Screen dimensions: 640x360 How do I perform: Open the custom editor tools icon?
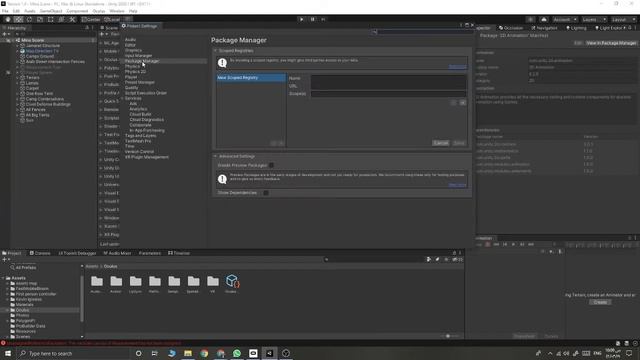pyautogui.click(x=72, y=19)
